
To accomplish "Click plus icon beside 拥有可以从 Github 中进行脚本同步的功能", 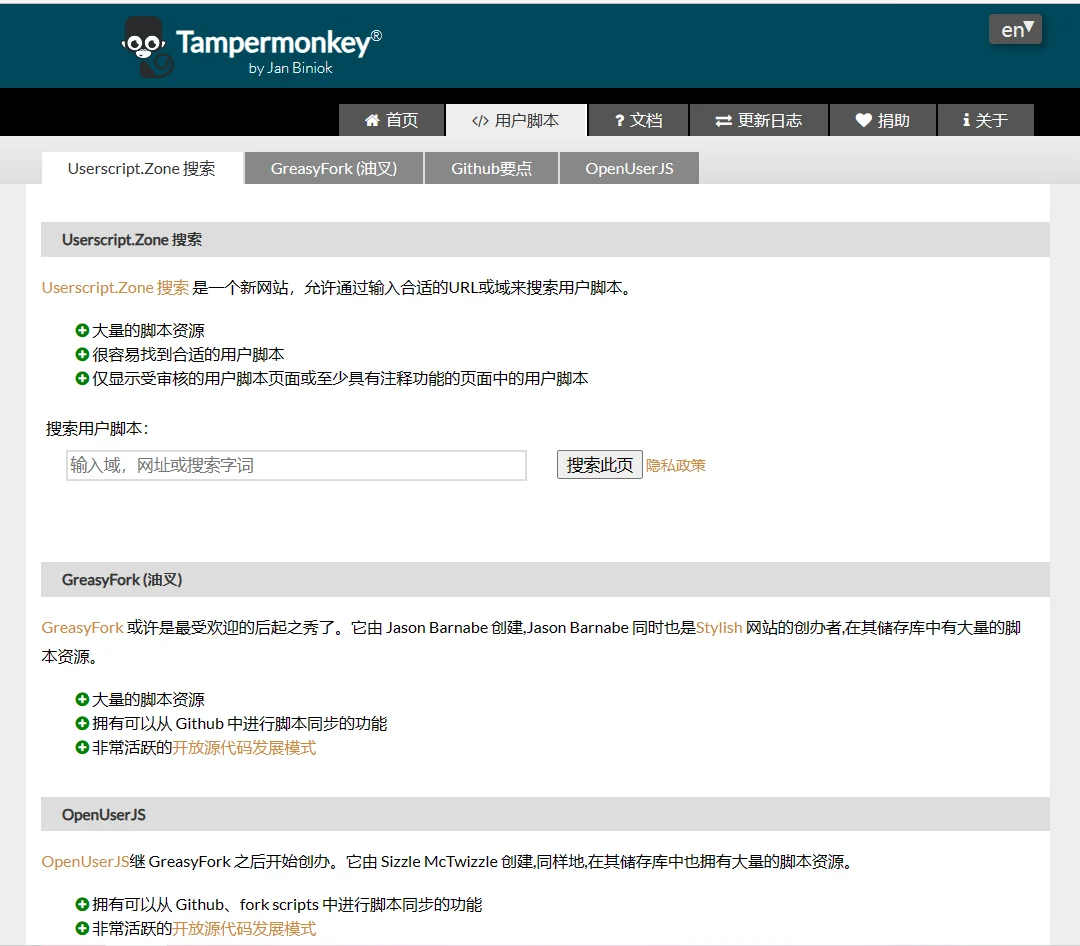I will coord(82,723).
